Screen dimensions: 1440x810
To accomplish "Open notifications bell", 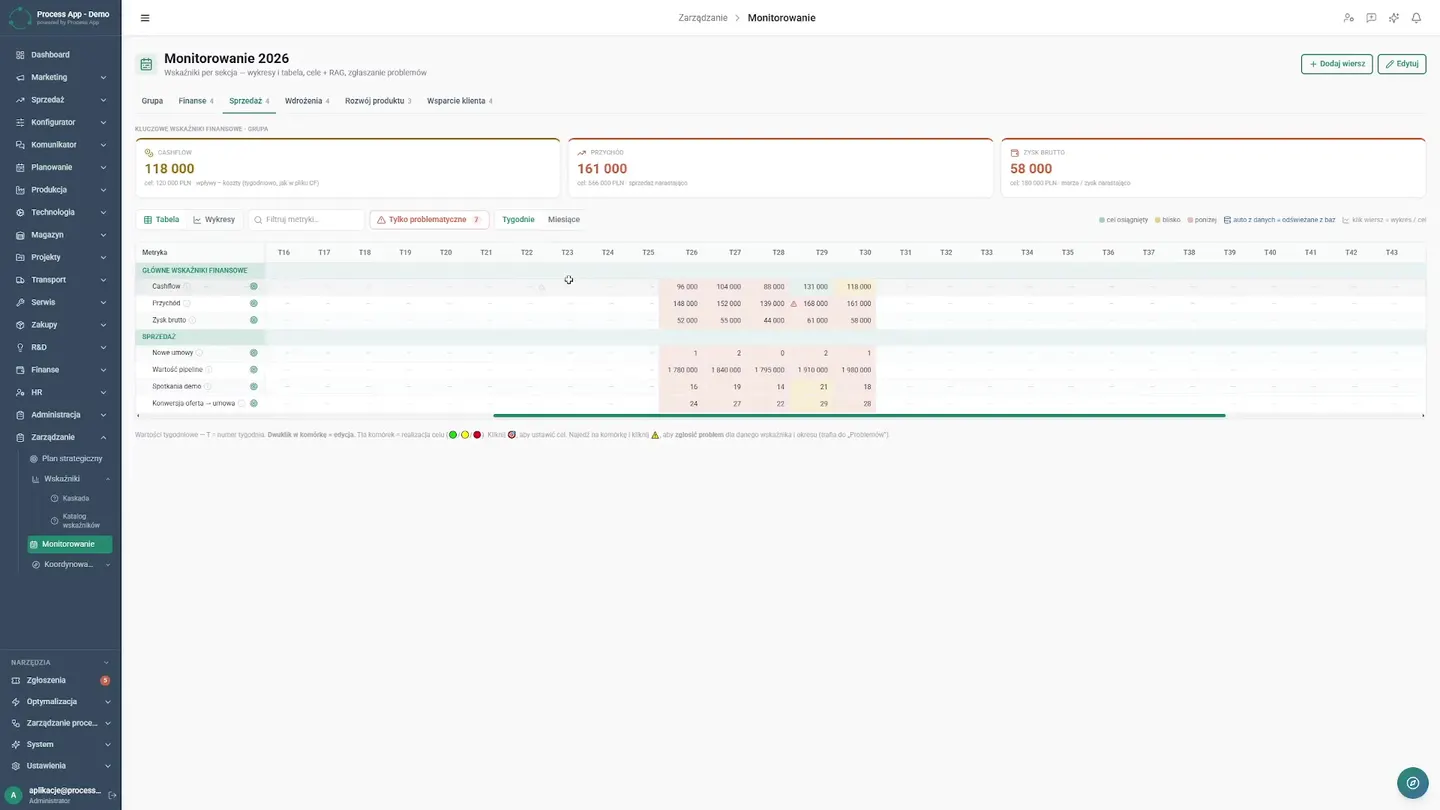I will click(1416, 18).
